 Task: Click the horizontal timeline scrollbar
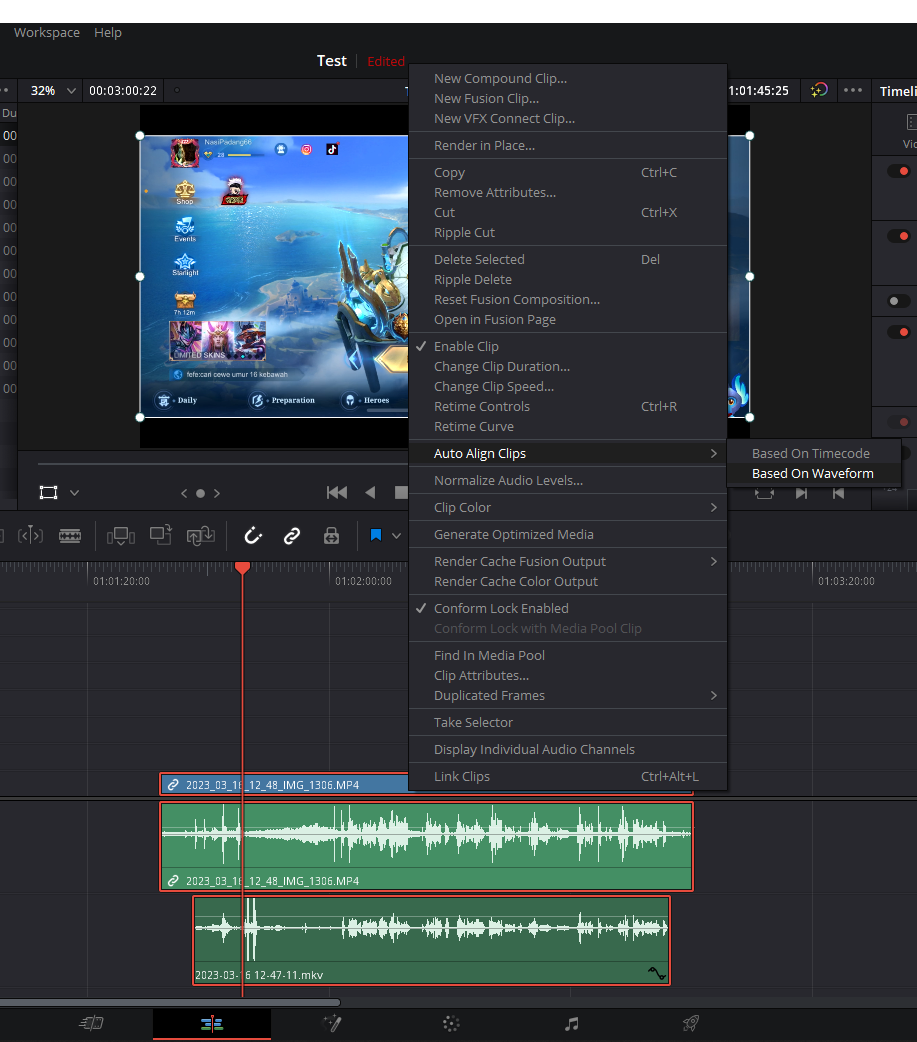pyautogui.click(x=170, y=1002)
